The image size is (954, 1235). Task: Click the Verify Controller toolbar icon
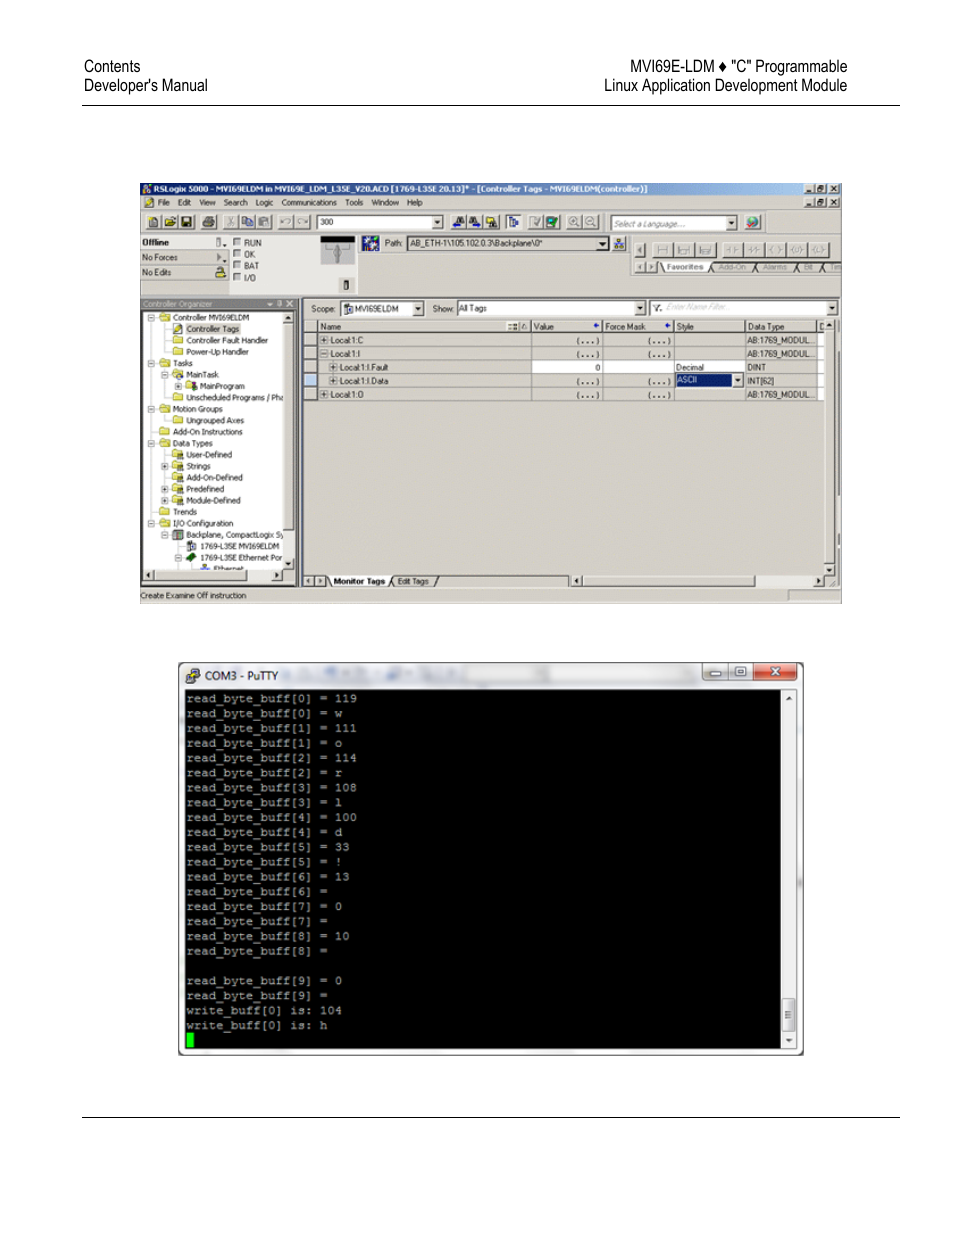pyautogui.click(x=552, y=222)
